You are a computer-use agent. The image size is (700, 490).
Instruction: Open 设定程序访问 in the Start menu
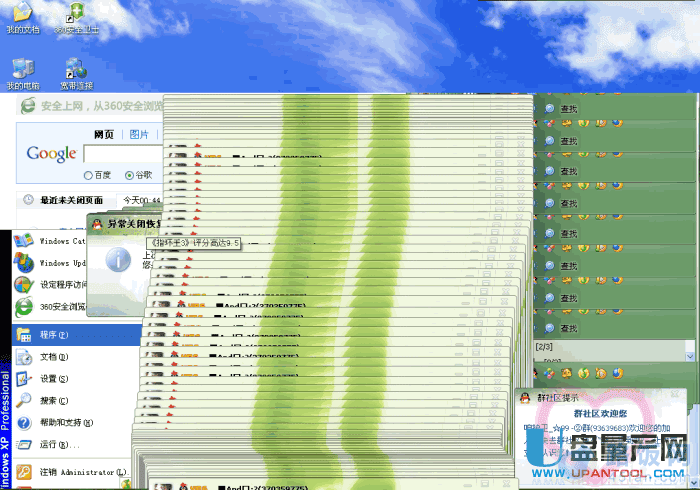pos(50,284)
